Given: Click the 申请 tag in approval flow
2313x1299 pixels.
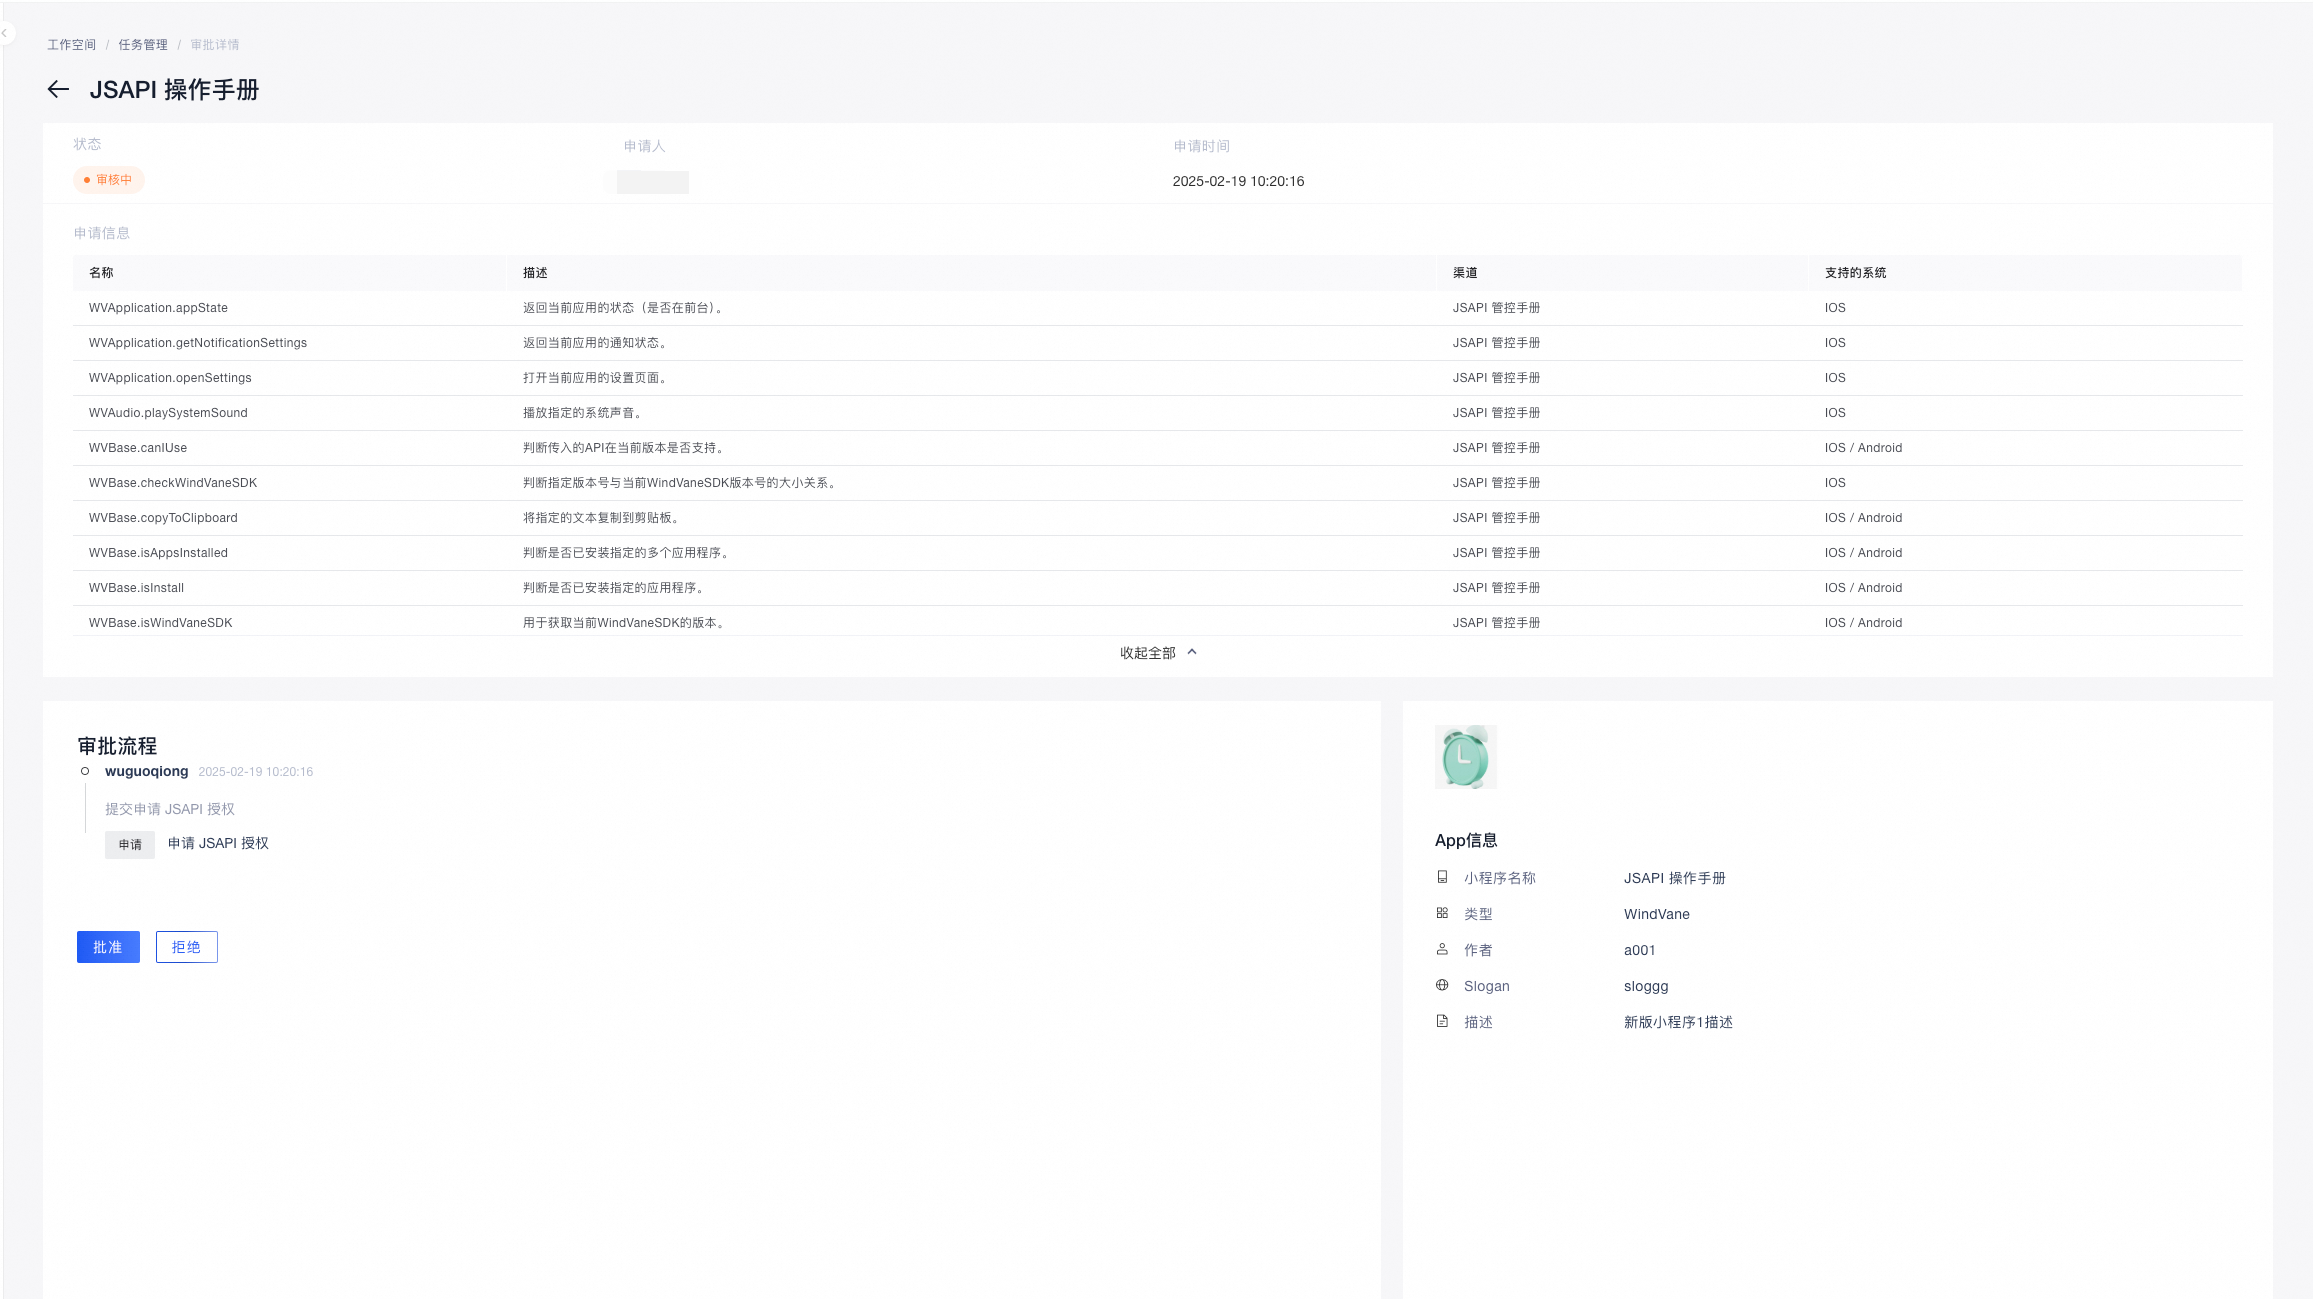Looking at the screenshot, I should (x=130, y=845).
